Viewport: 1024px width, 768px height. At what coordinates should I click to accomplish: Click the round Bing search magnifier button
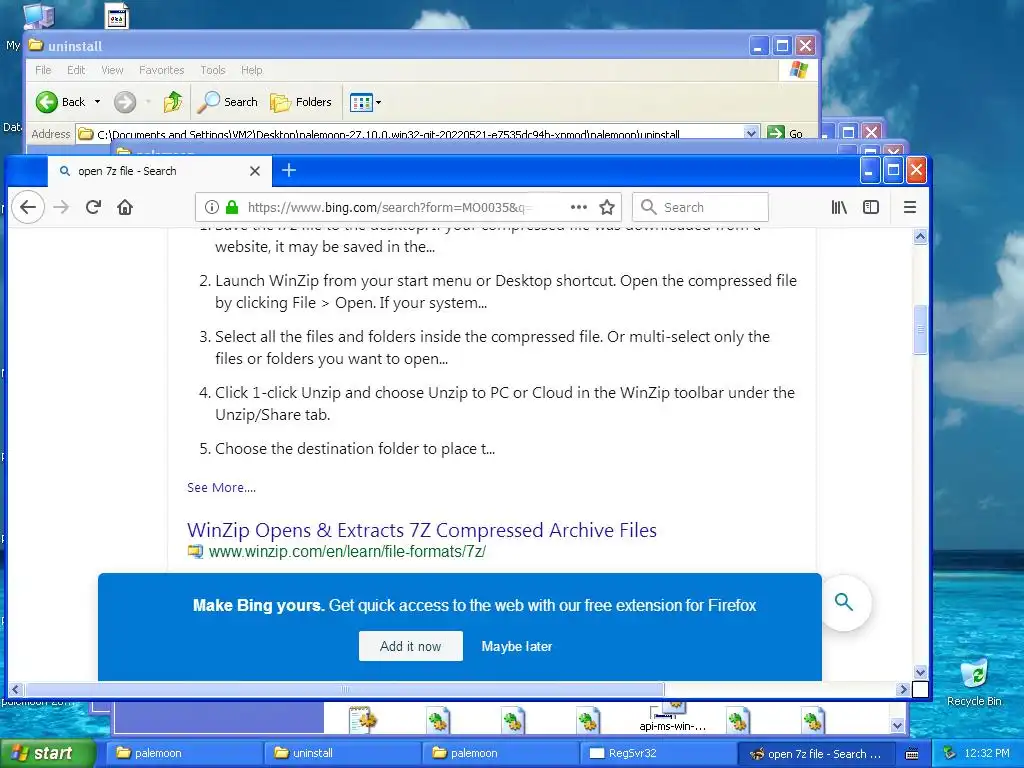coord(844,602)
